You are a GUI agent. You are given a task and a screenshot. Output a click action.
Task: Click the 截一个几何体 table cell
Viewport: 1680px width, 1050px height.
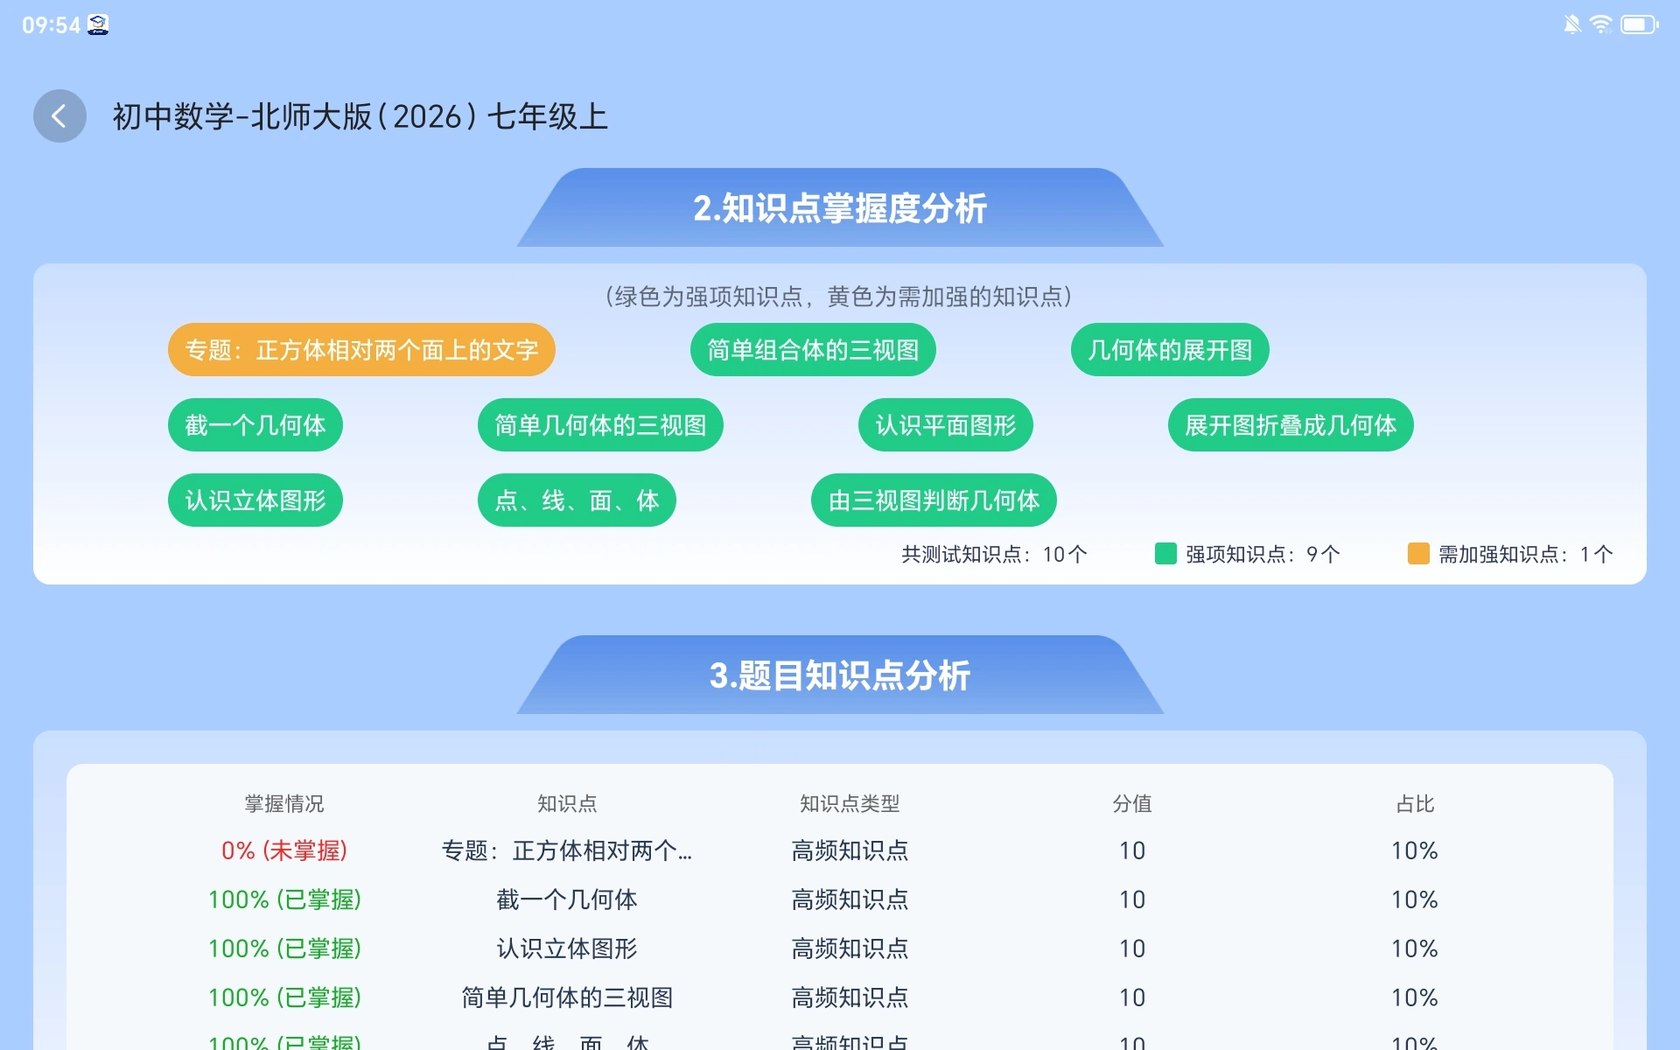[x=567, y=900]
